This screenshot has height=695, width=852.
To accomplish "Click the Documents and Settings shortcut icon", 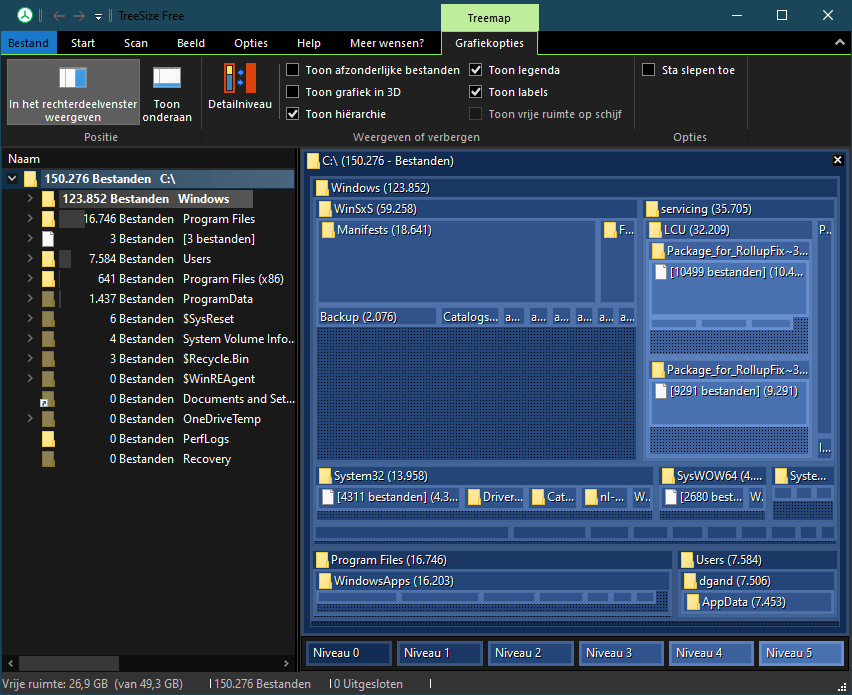I will click(x=48, y=399).
